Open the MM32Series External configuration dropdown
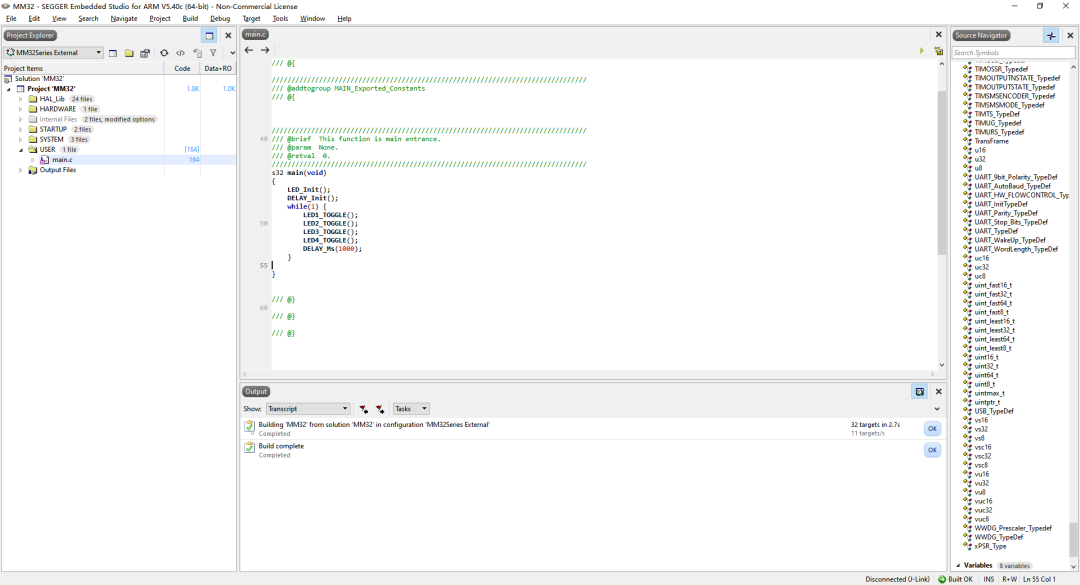Image resolution: width=1080 pixels, height=585 pixels. coord(54,53)
